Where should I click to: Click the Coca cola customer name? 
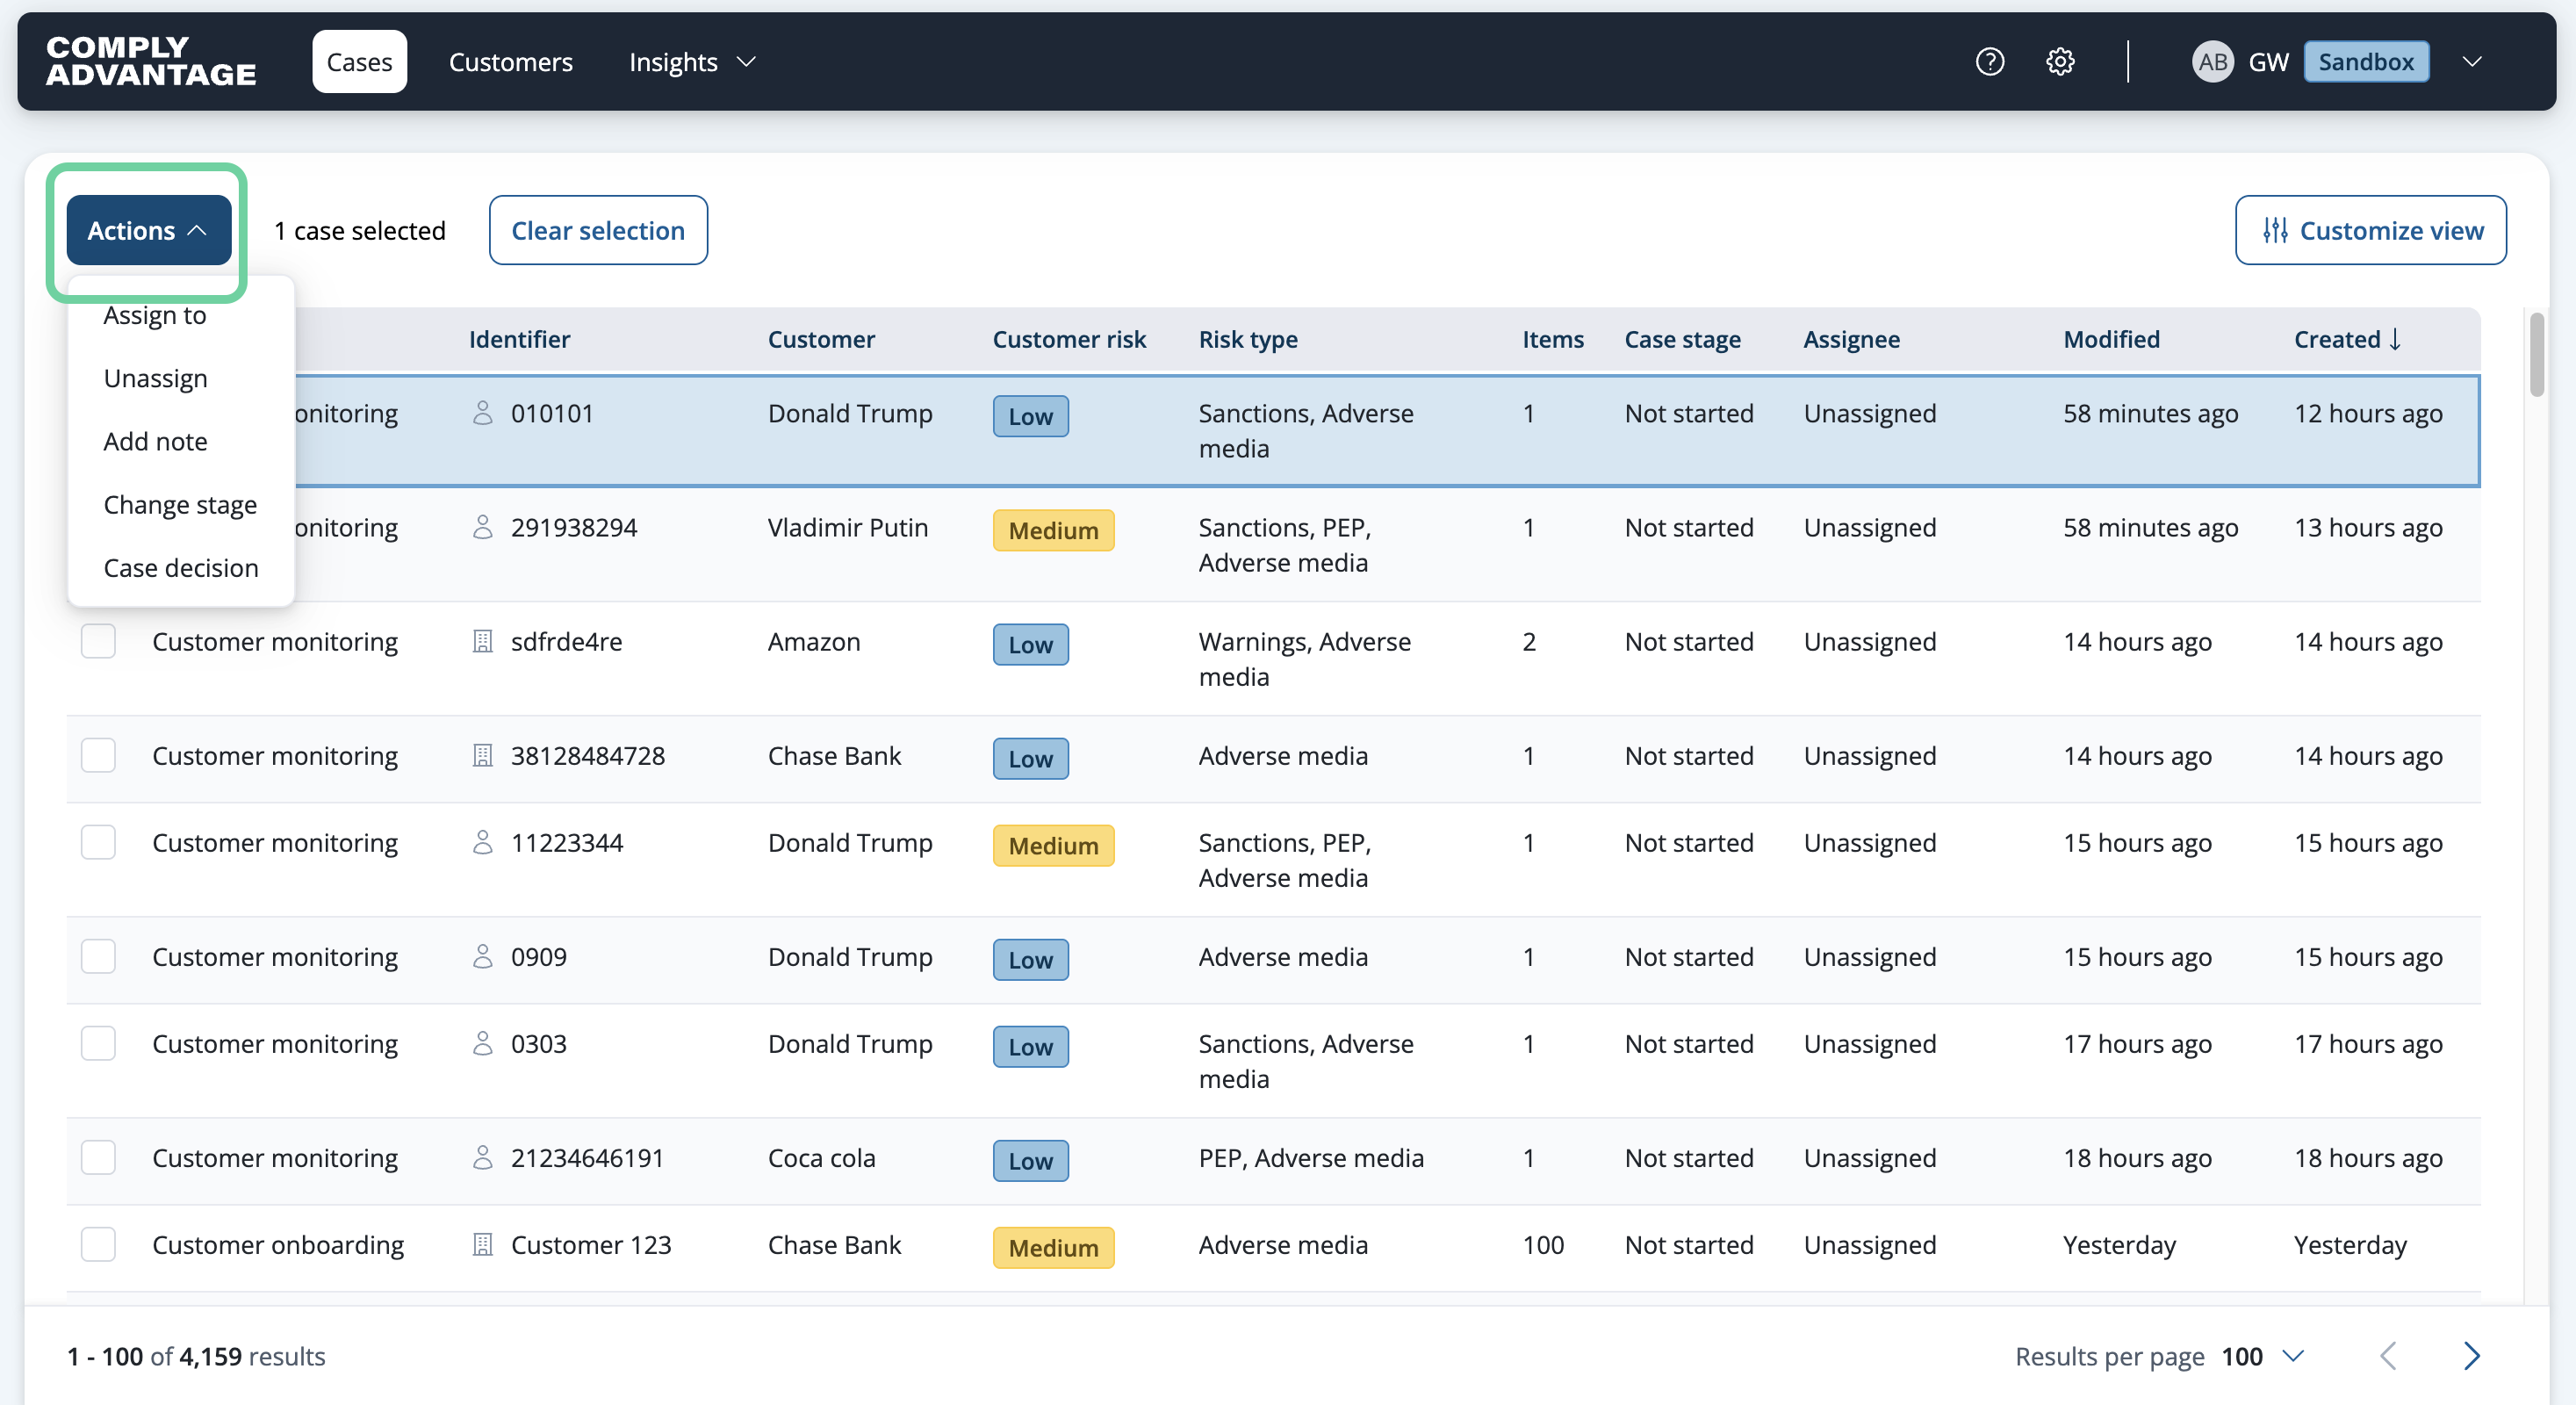pos(822,1157)
